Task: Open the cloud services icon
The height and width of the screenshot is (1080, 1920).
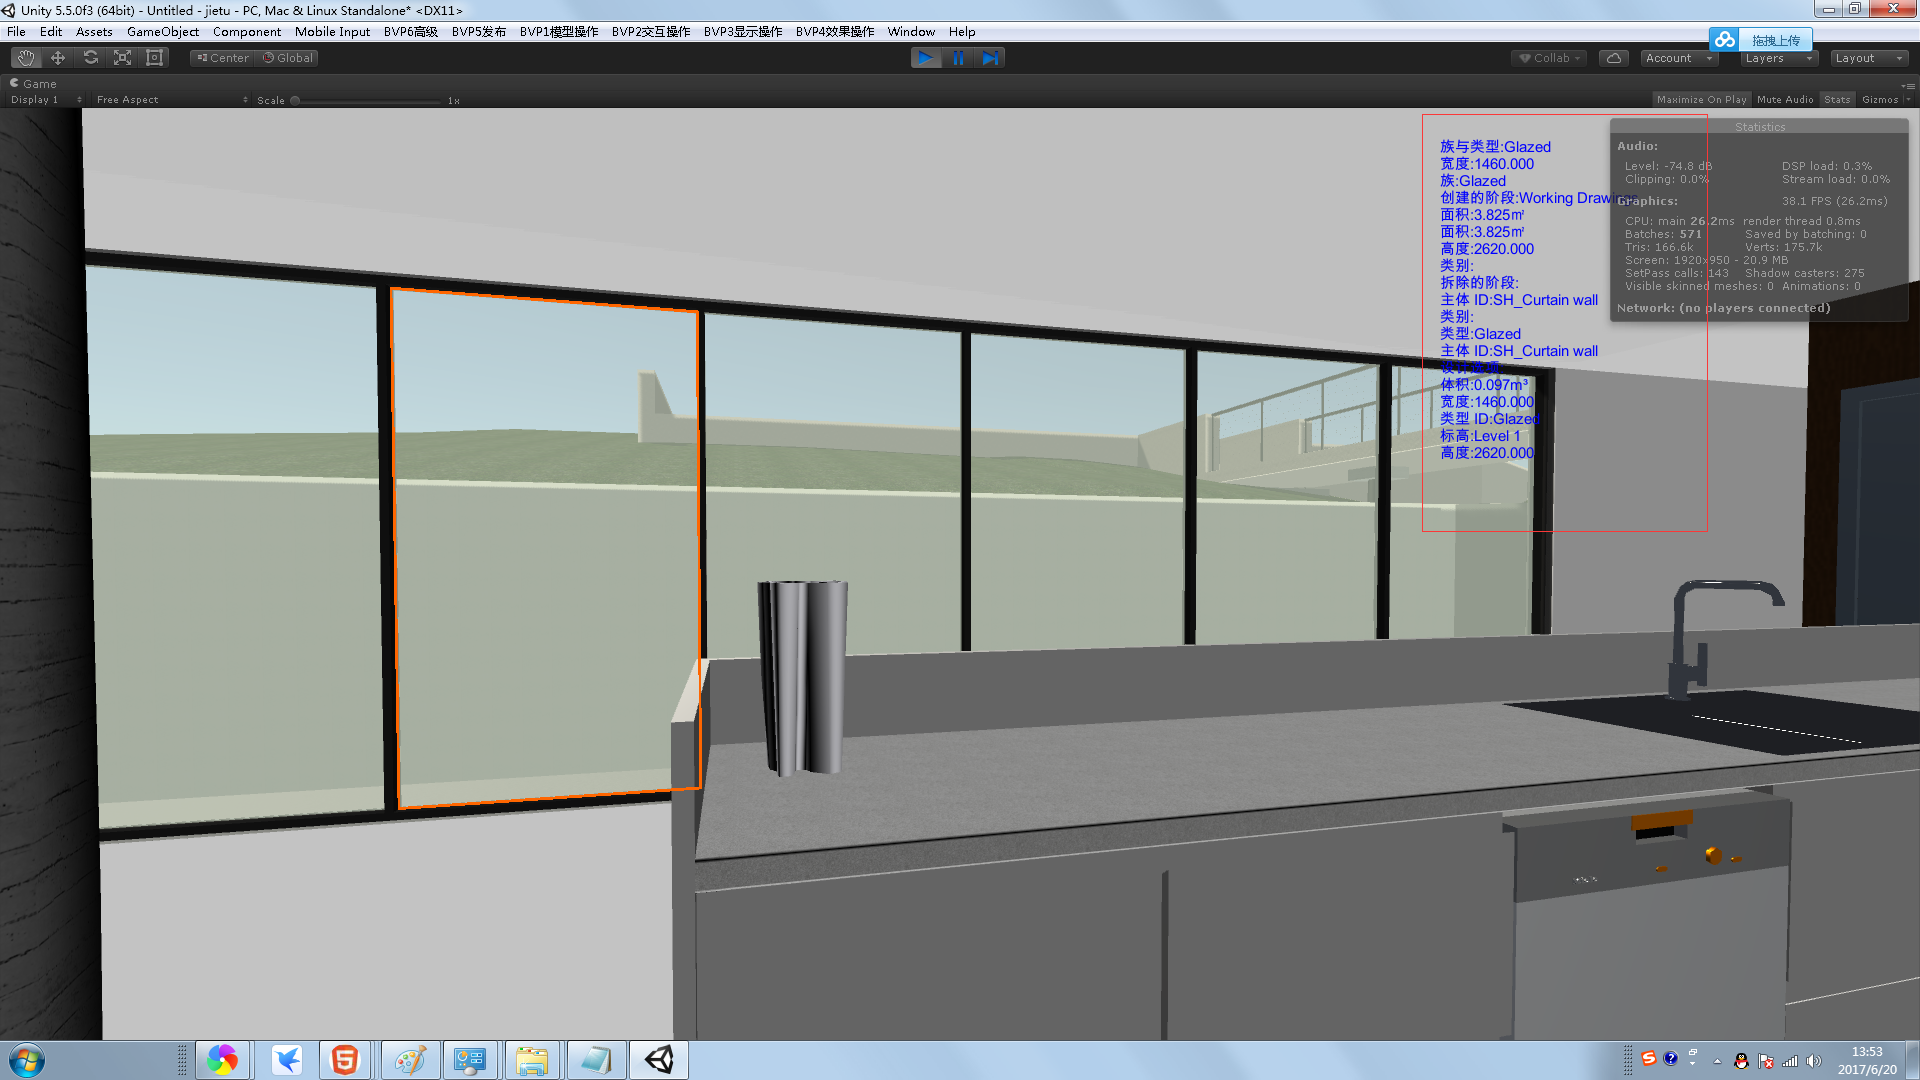Action: tap(1613, 58)
